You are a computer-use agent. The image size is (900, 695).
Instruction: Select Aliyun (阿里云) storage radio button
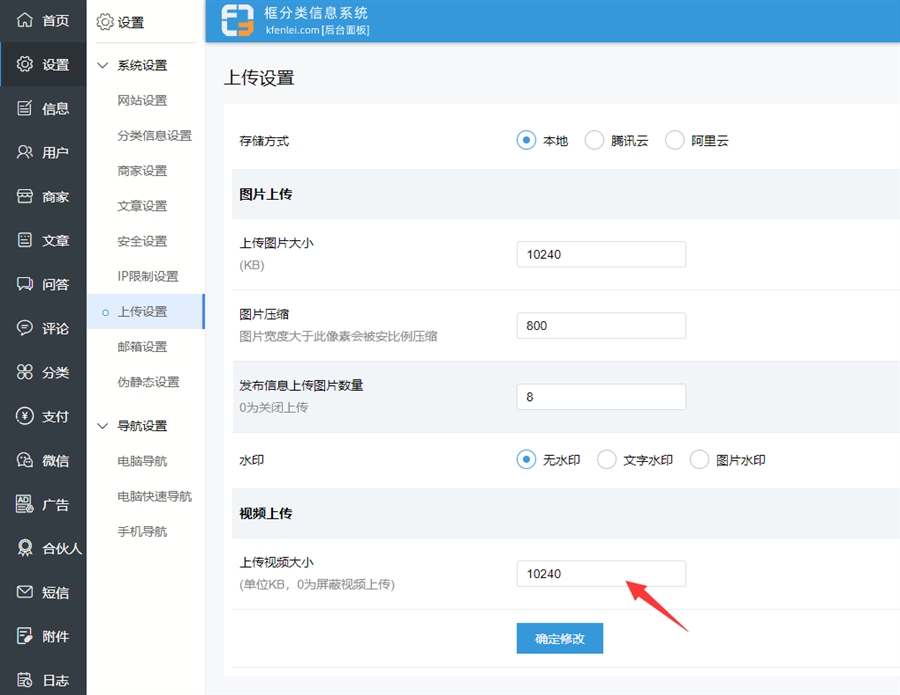(x=675, y=141)
